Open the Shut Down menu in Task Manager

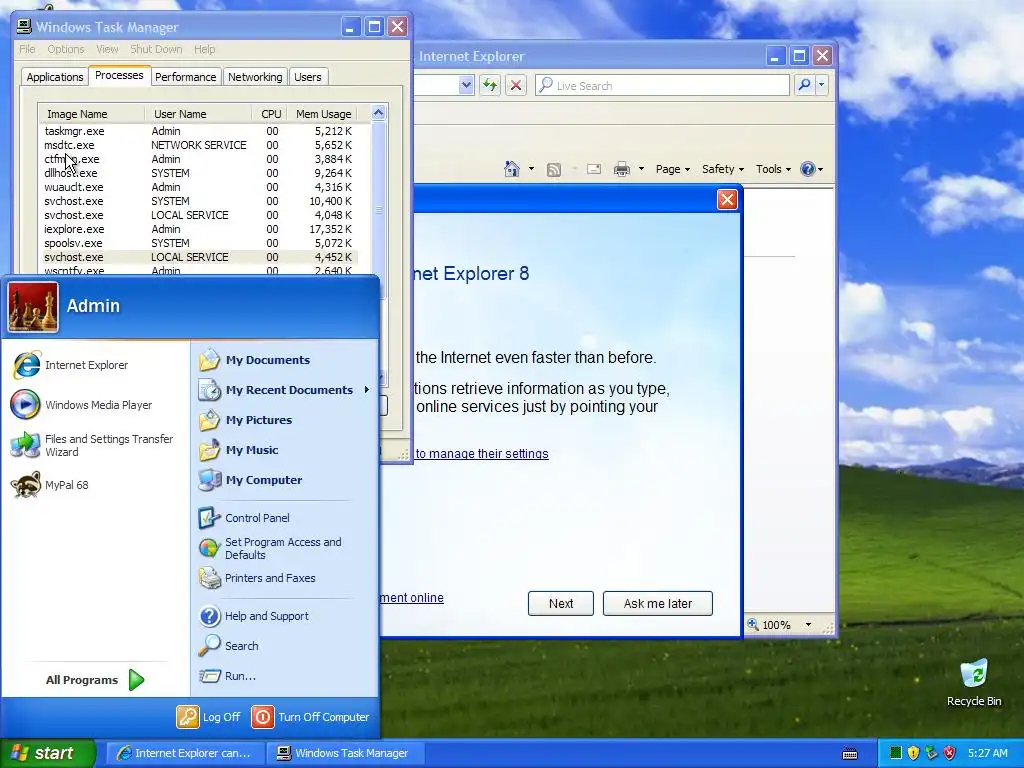155,49
